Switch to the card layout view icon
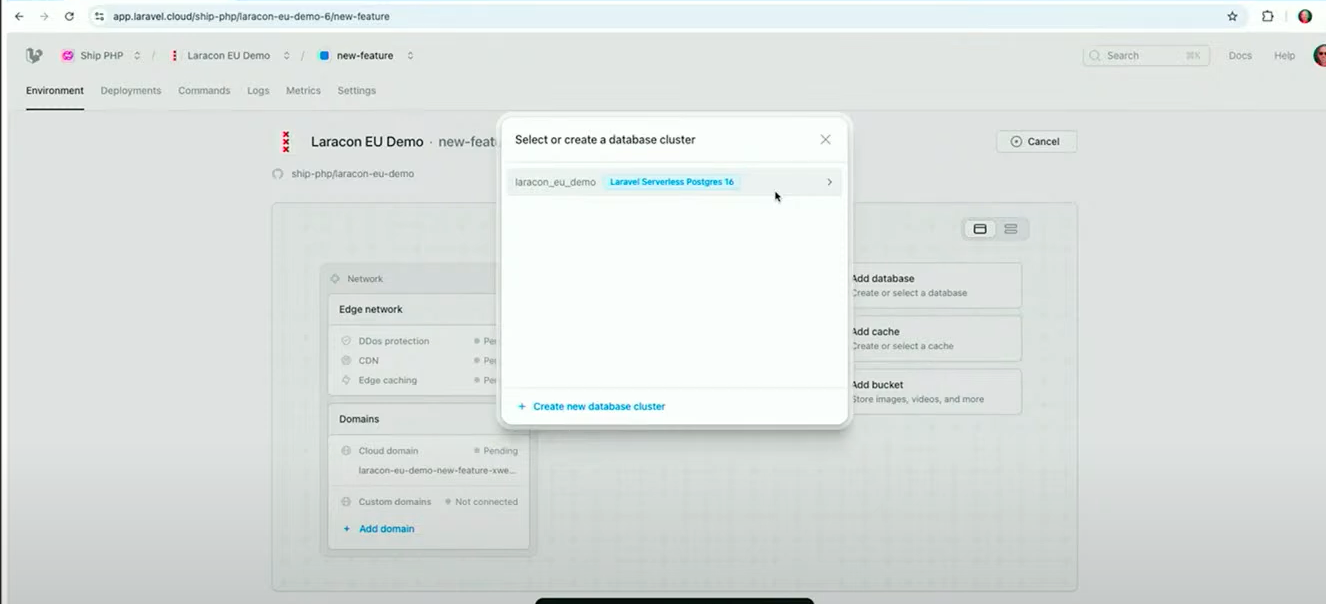 [x=980, y=229]
